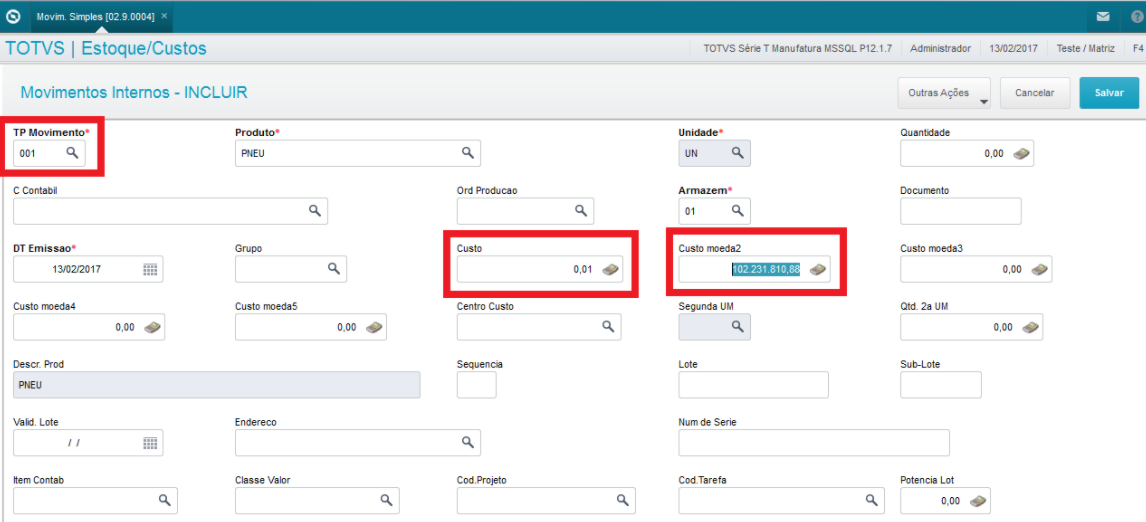This screenshot has width=1146, height=522.
Task: Click the Teste / Matriz branch label
Action: tap(1086, 48)
